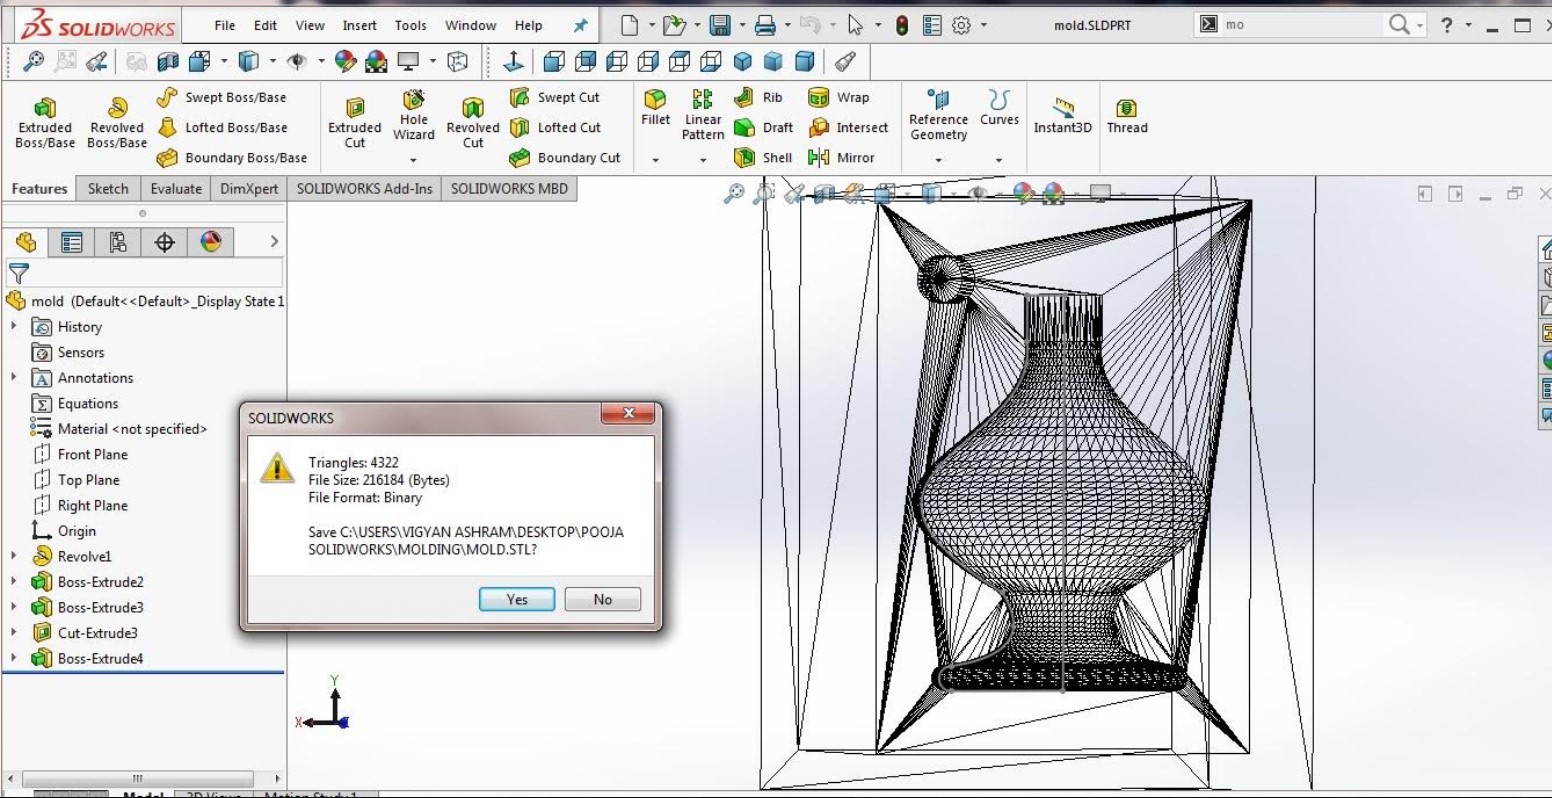The height and width of the screenshot is (798, 1552).
Task: Open the Reference Geometry dropdown arrow
Action: [x=938, y=160]
